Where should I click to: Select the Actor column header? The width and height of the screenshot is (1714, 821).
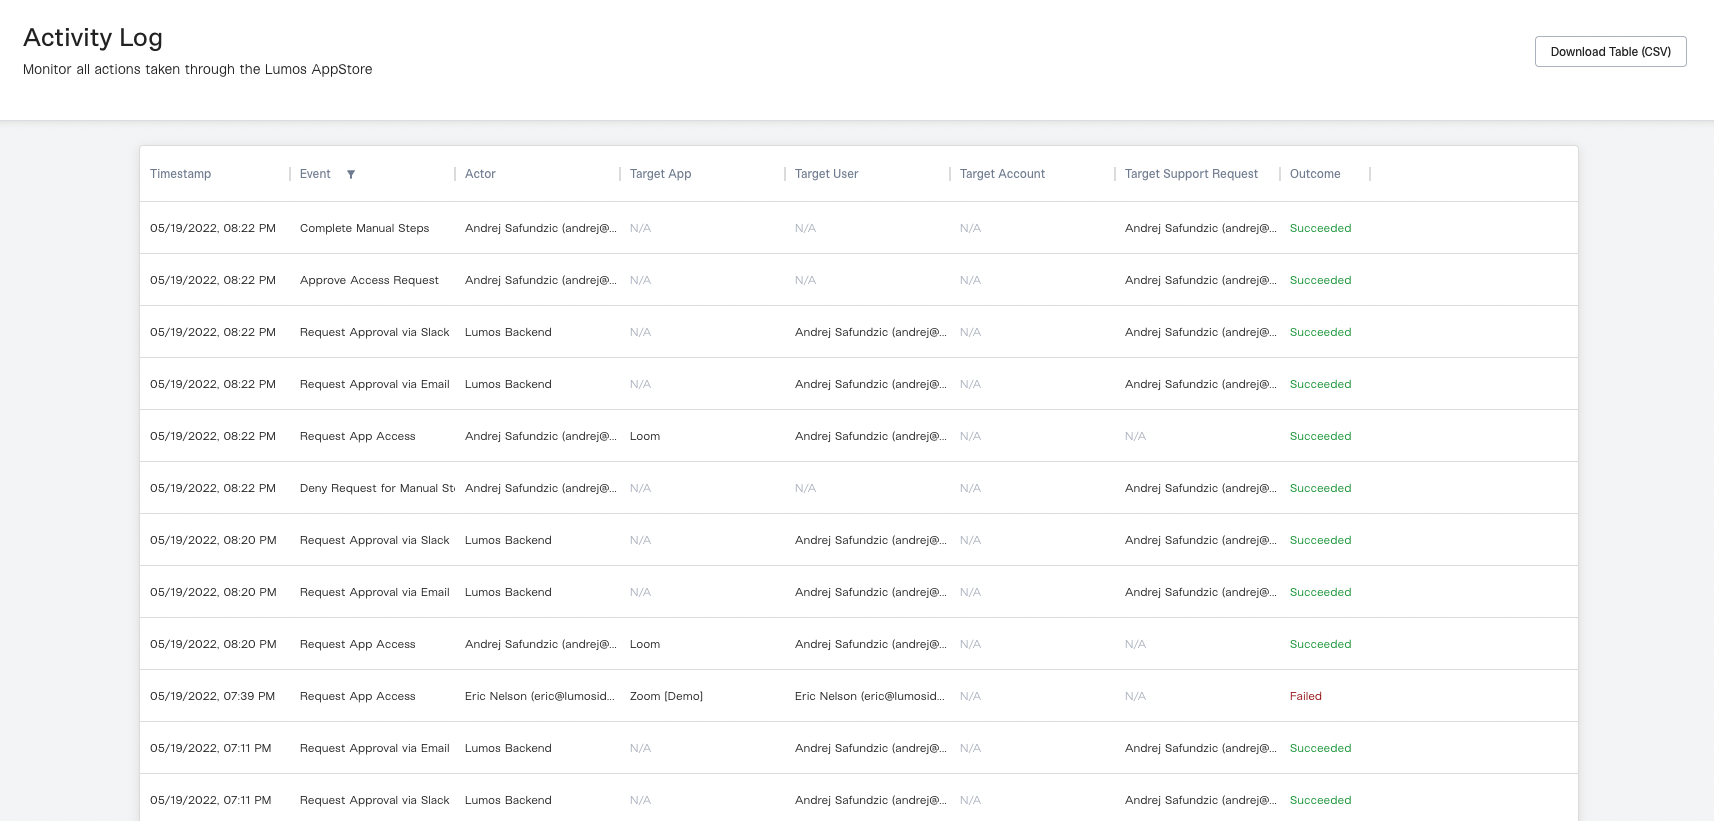(x=480, y=174)
